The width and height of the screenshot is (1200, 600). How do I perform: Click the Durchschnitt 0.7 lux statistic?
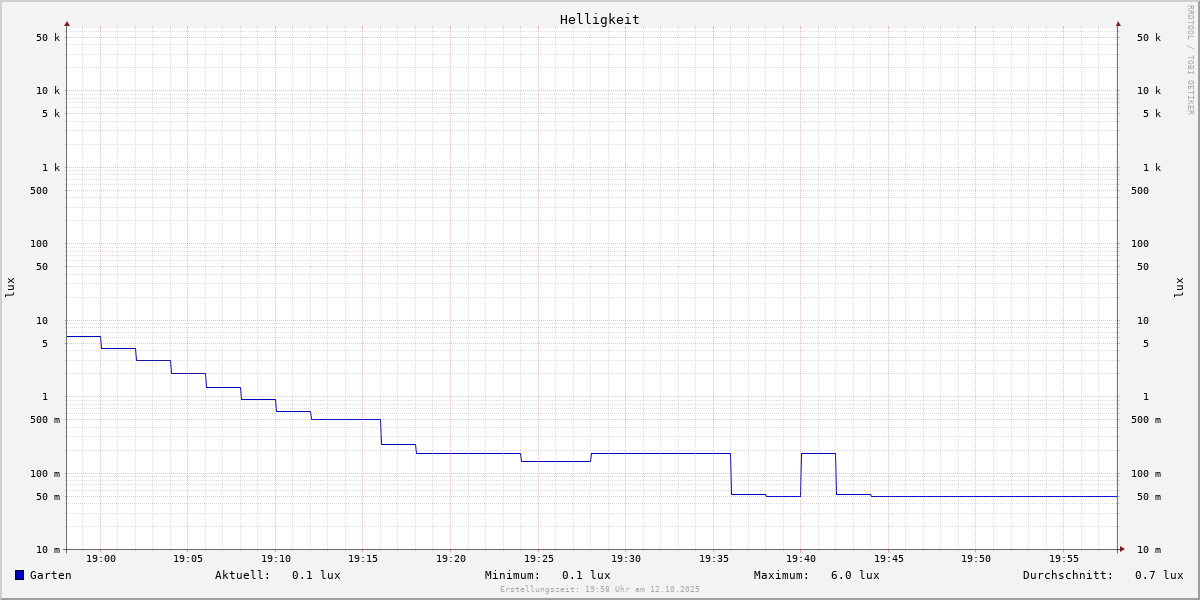(1158, 575)
